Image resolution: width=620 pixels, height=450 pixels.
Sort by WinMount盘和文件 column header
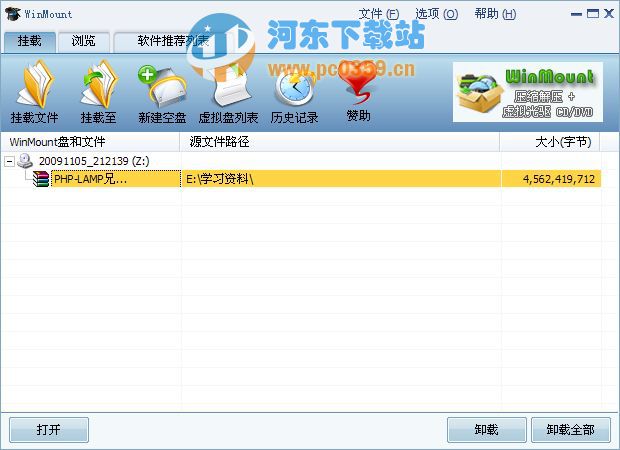click(x=91, y=142)
